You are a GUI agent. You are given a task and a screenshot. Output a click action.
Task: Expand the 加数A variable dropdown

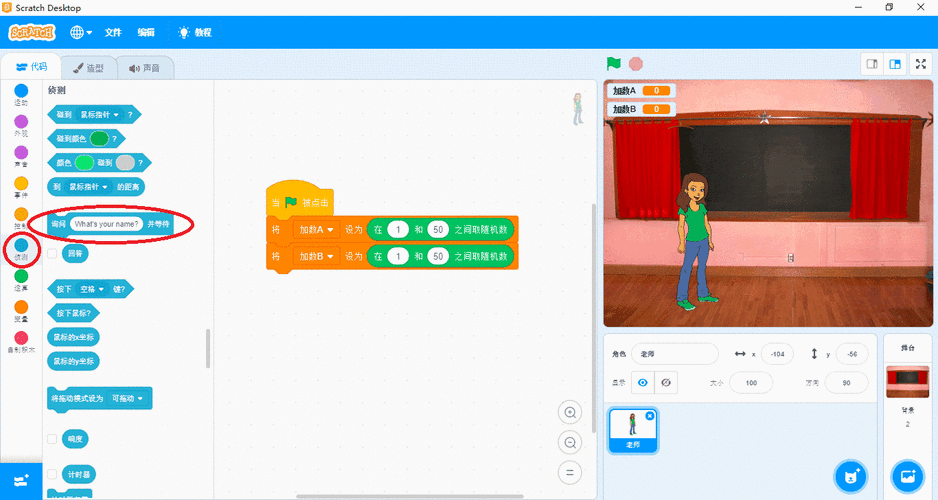point(314,229)
